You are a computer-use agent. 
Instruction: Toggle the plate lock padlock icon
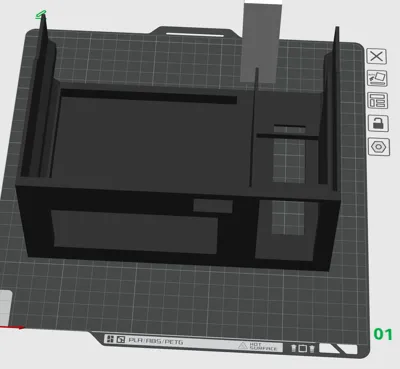[378, 123]
